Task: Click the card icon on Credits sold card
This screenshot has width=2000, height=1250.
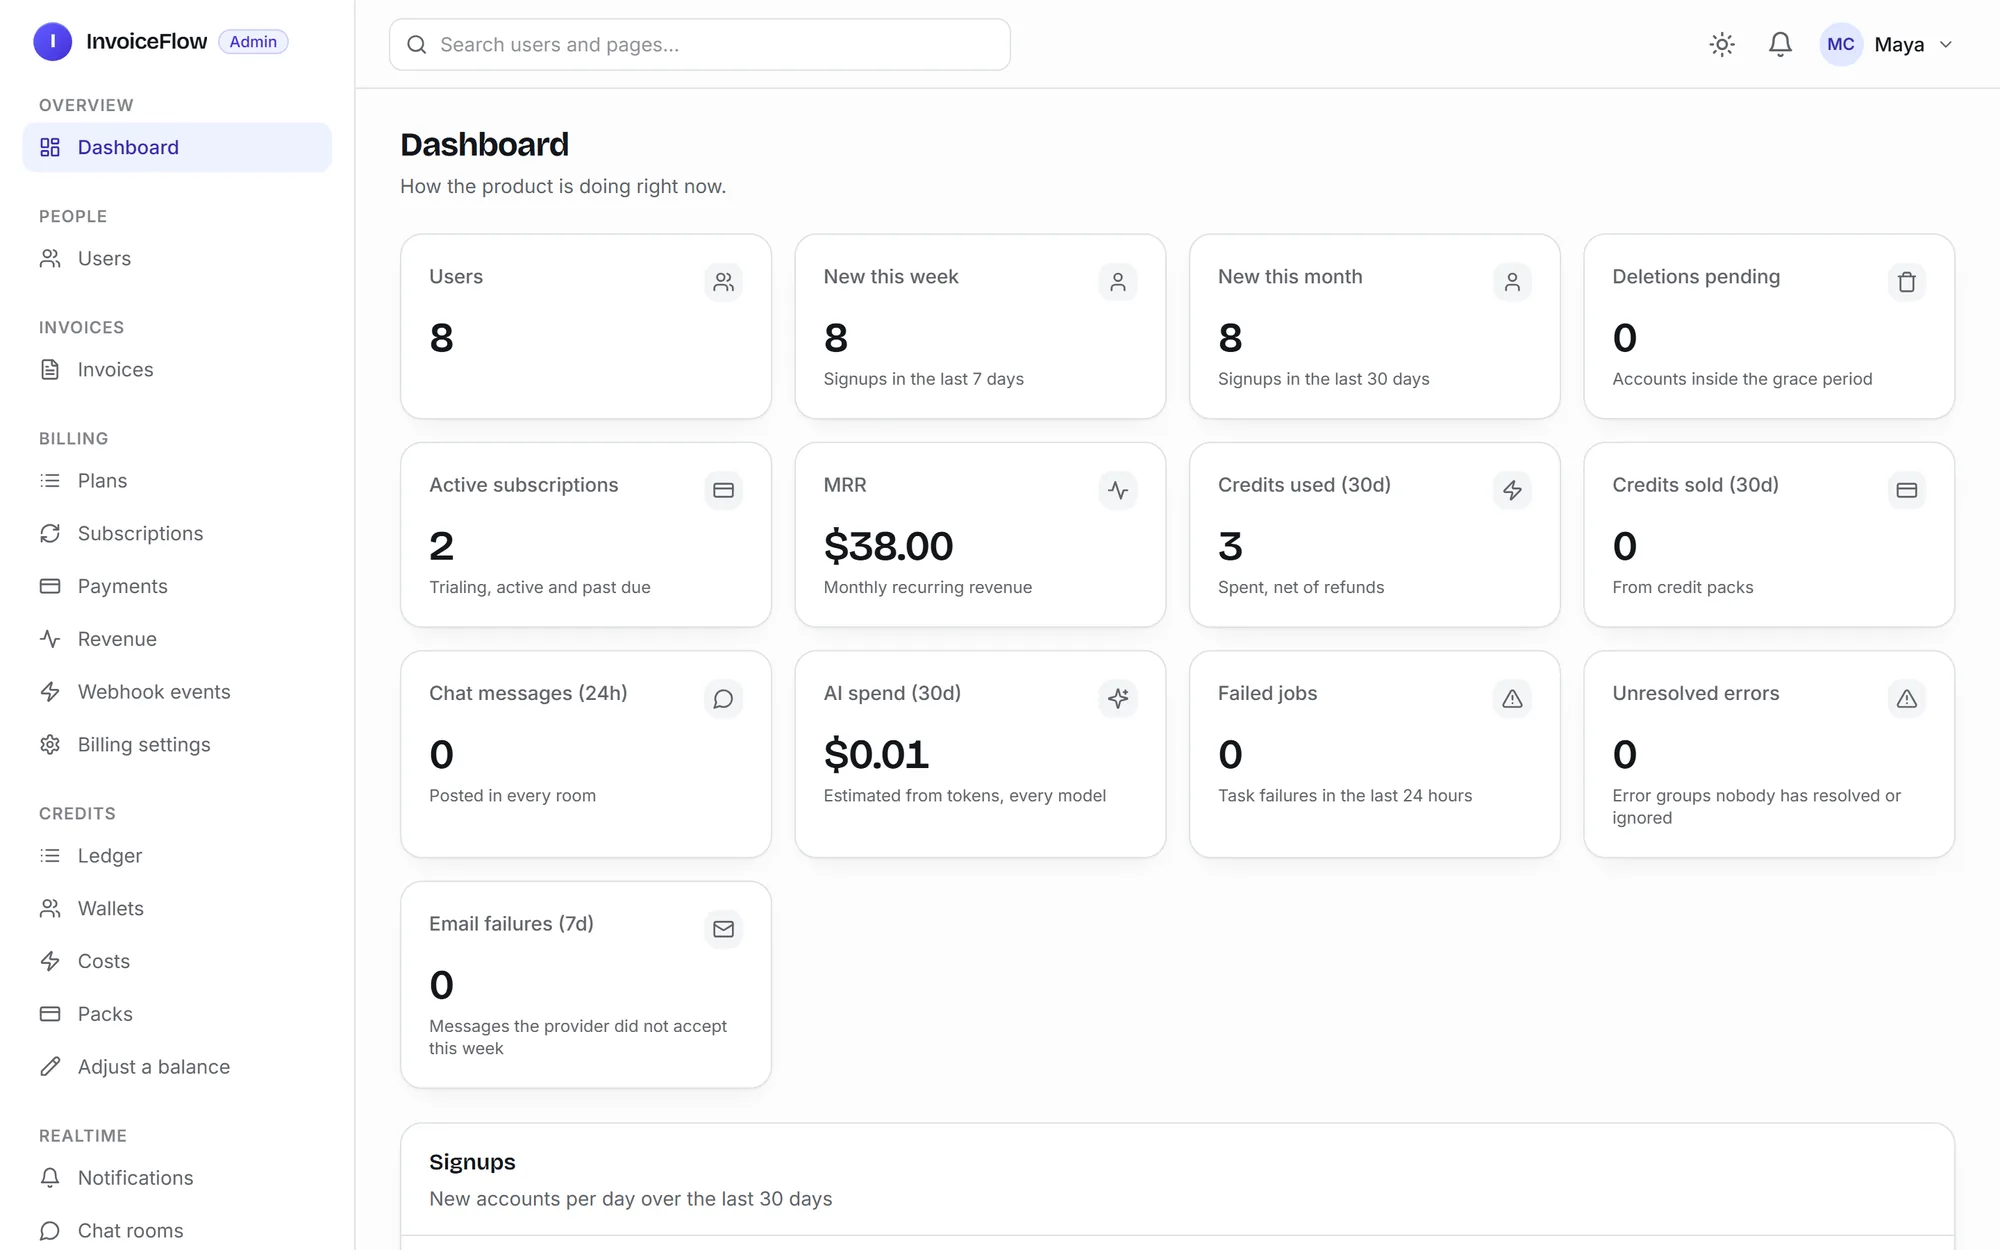Action: click(1907, 490)
